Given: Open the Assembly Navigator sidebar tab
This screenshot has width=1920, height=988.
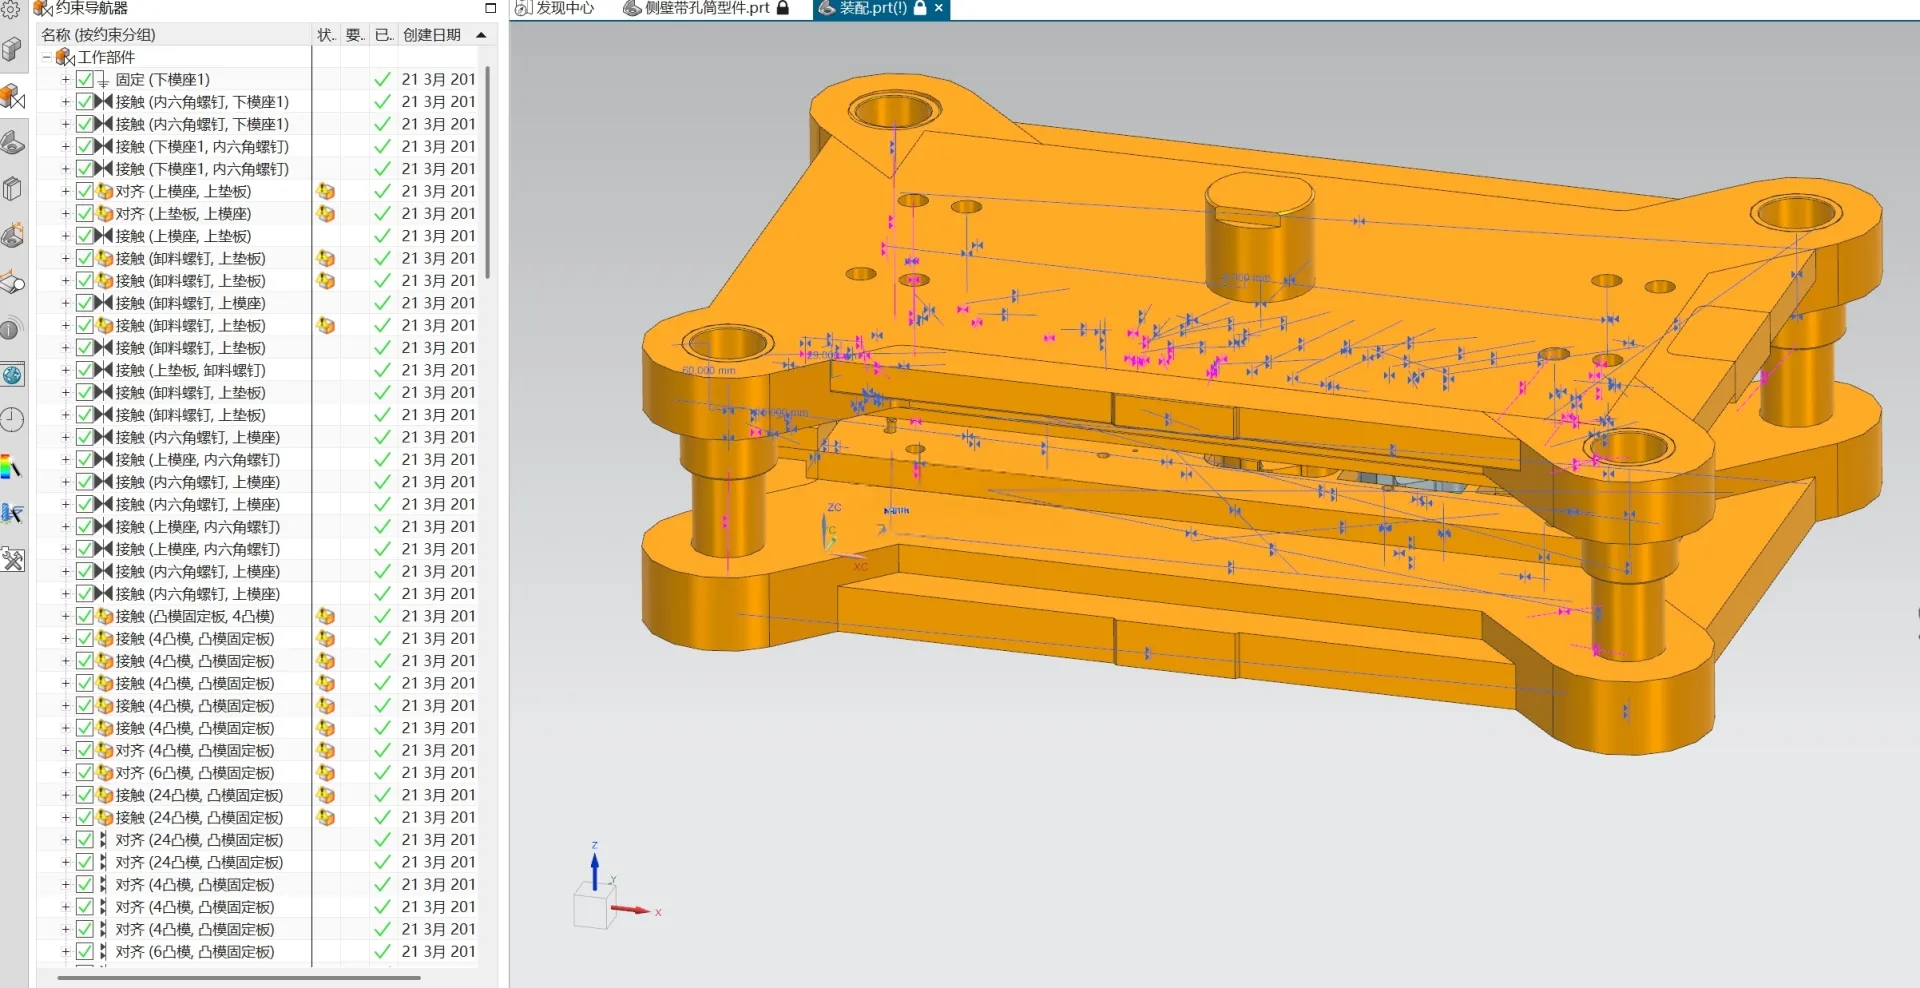Looking at the screenshot, I should pyautogui.click(x=12, y=50).
